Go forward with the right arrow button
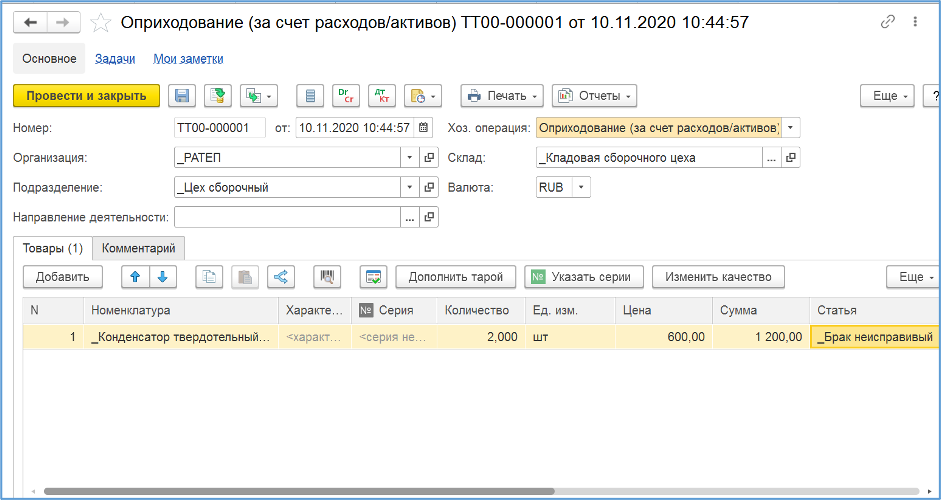941x502 pixels. click(61, 23)
